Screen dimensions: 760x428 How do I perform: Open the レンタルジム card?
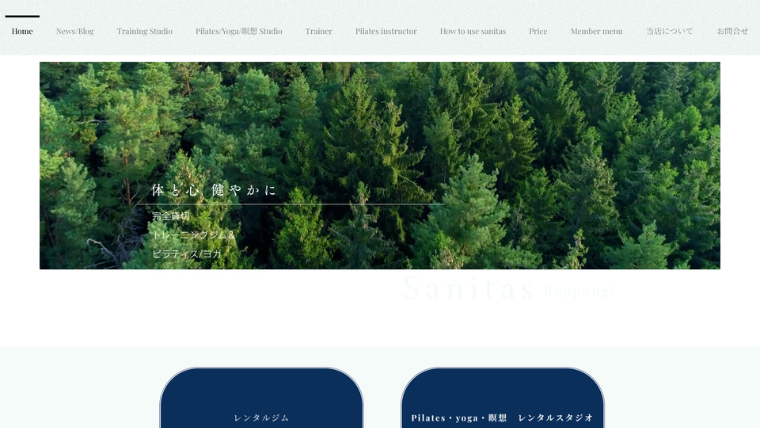[261, 405]
